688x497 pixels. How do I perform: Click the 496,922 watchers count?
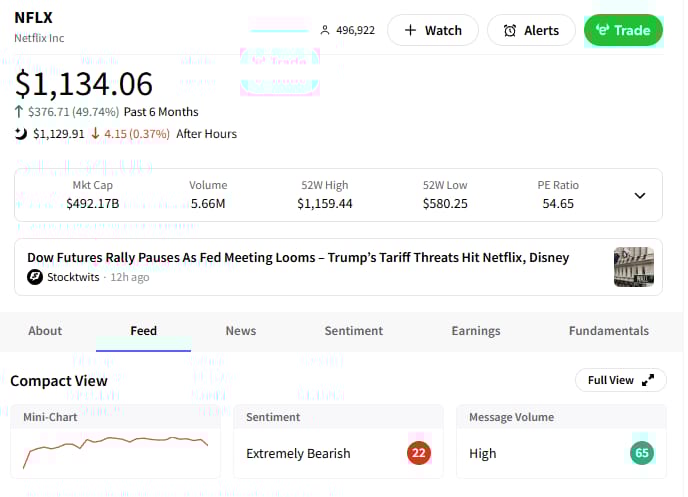pos(355,30)
